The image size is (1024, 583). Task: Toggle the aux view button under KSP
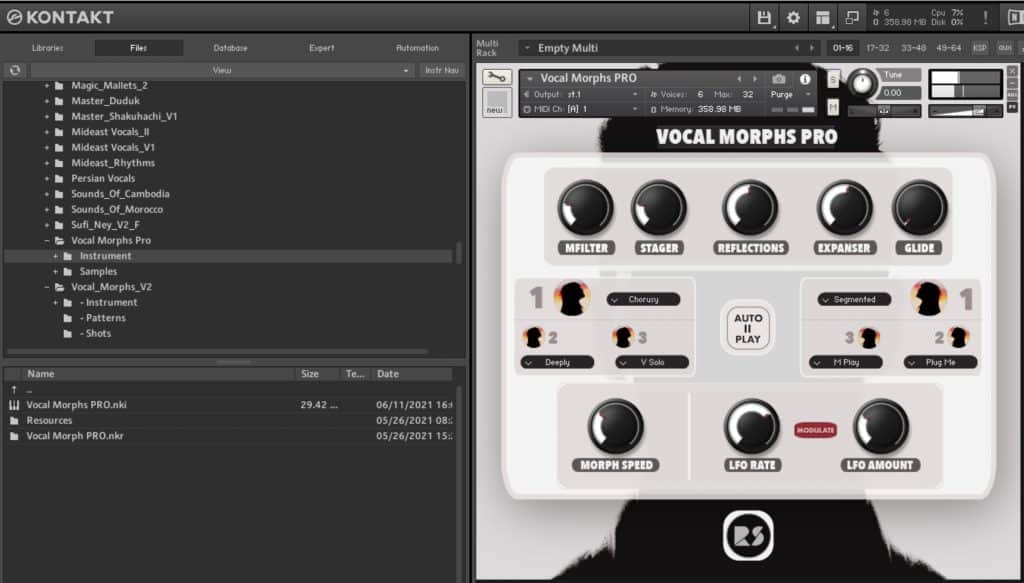pyautogui.click(x=1004, y=48)
